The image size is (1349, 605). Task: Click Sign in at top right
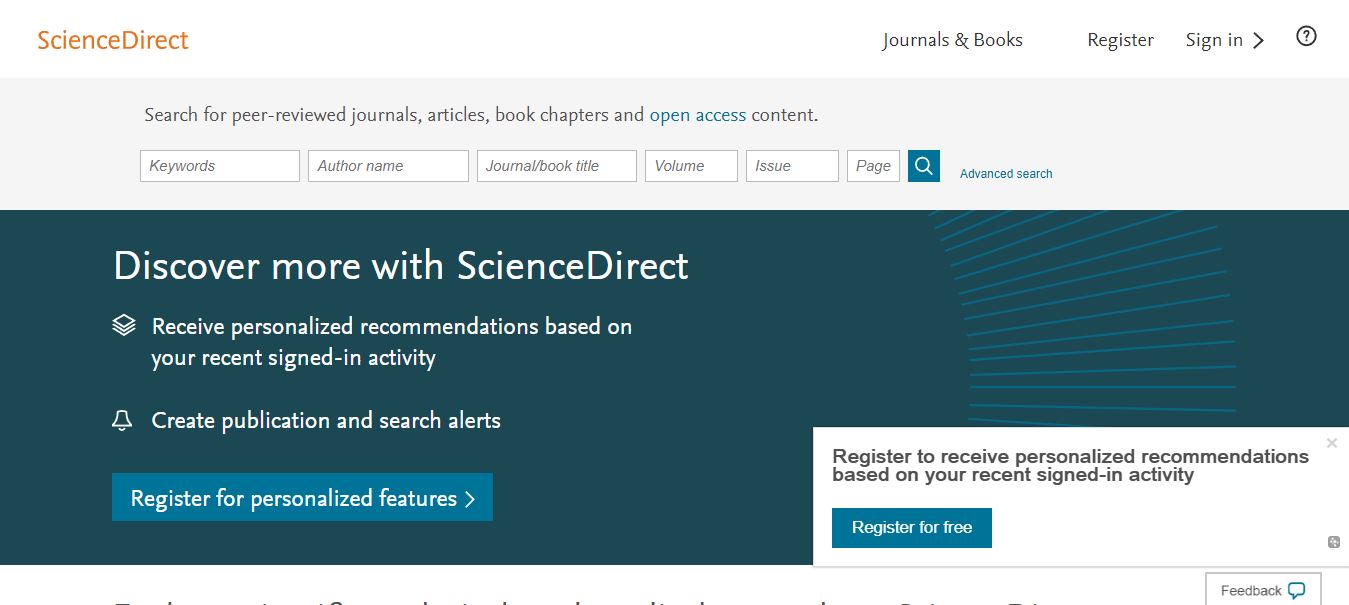point(1224,40)
